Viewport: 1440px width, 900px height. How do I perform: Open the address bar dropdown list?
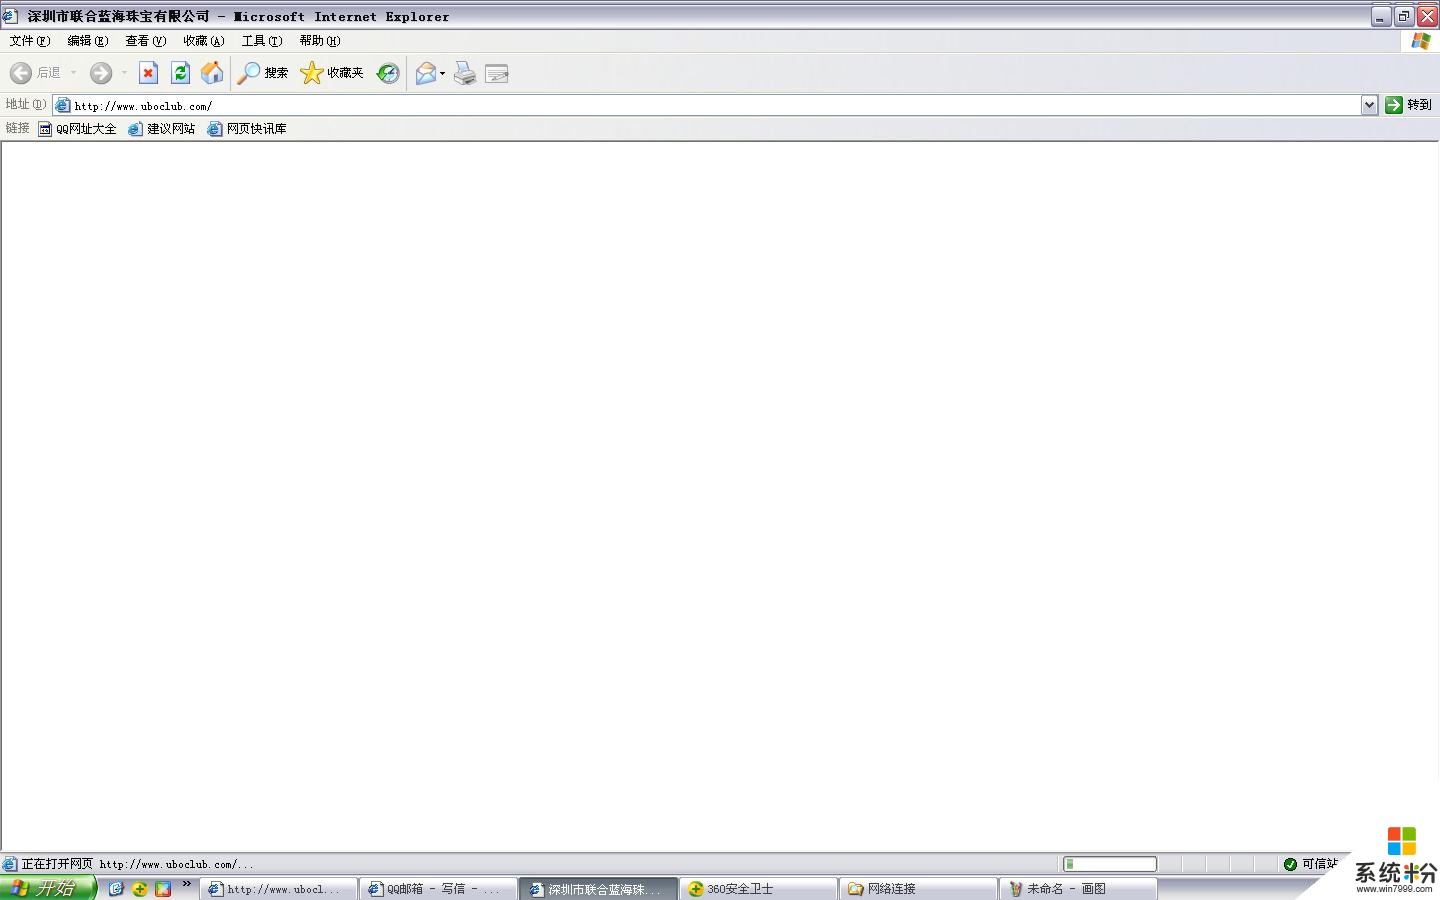click(1369, 105)
